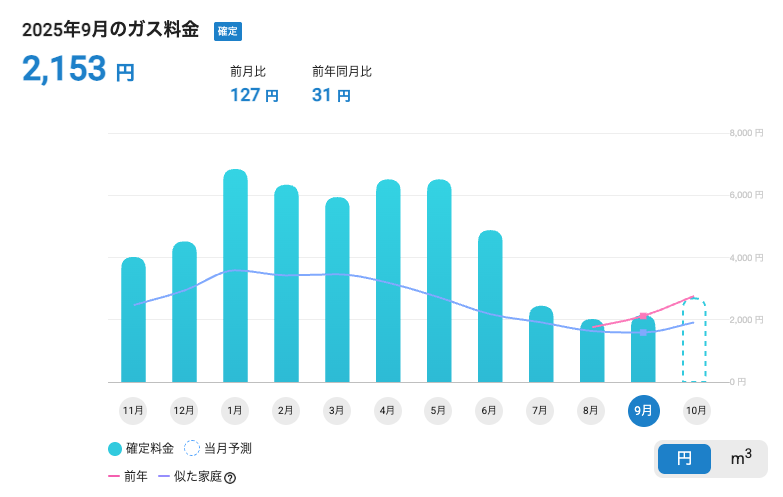Viewport: 783px width, 497px height.
Task: Click the dashed forecast bar for 10月
Action: tap(694, 340)
